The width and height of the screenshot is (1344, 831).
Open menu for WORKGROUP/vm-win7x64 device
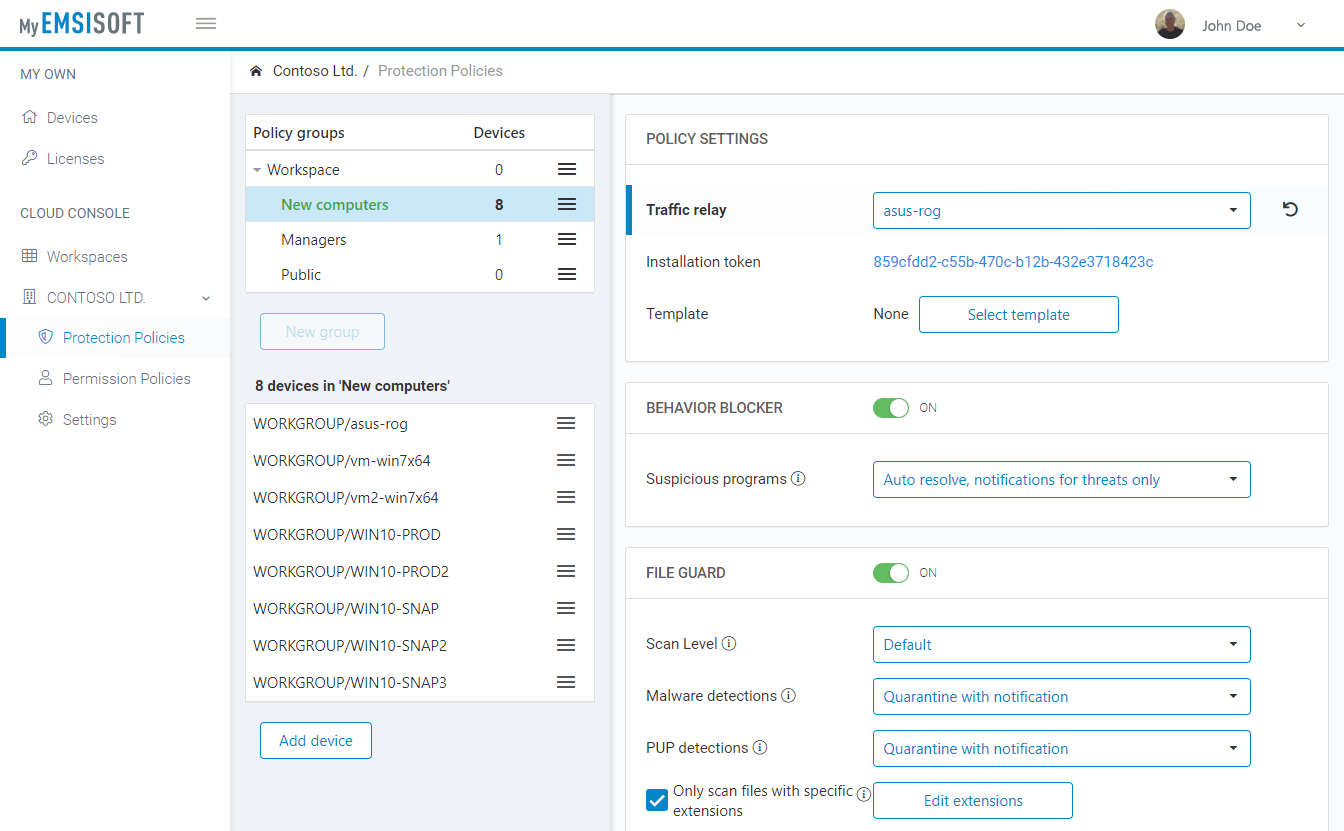[566, 460]
